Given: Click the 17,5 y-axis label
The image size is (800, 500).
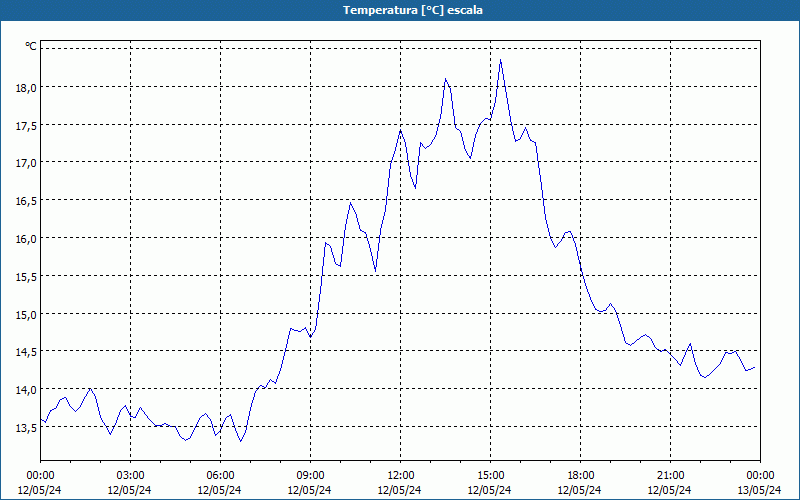Looking at the screenshot, I should [26, 125].
